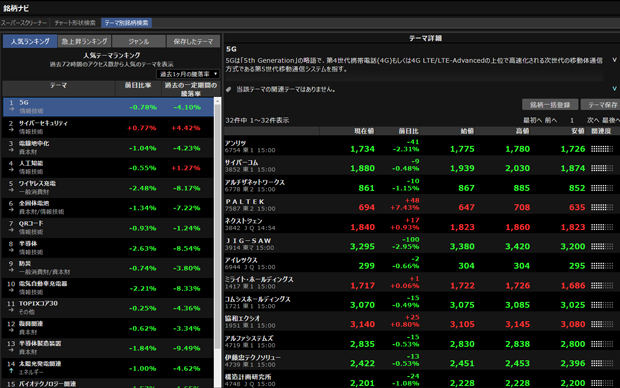The height and width of the screenshot is (388, 620).
Task: Click rank trend arrow for 半導体製造装置 theme
Action: pos(11,350)
